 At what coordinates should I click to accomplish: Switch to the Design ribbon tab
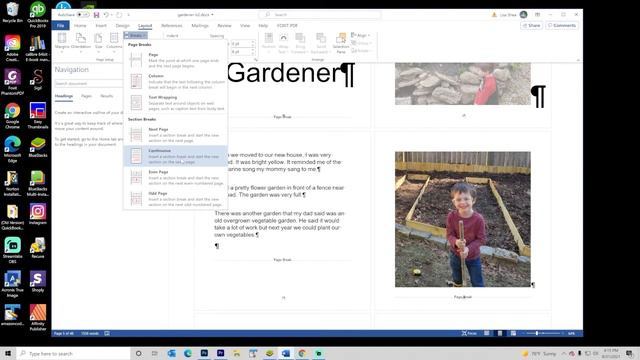(122, 25)
